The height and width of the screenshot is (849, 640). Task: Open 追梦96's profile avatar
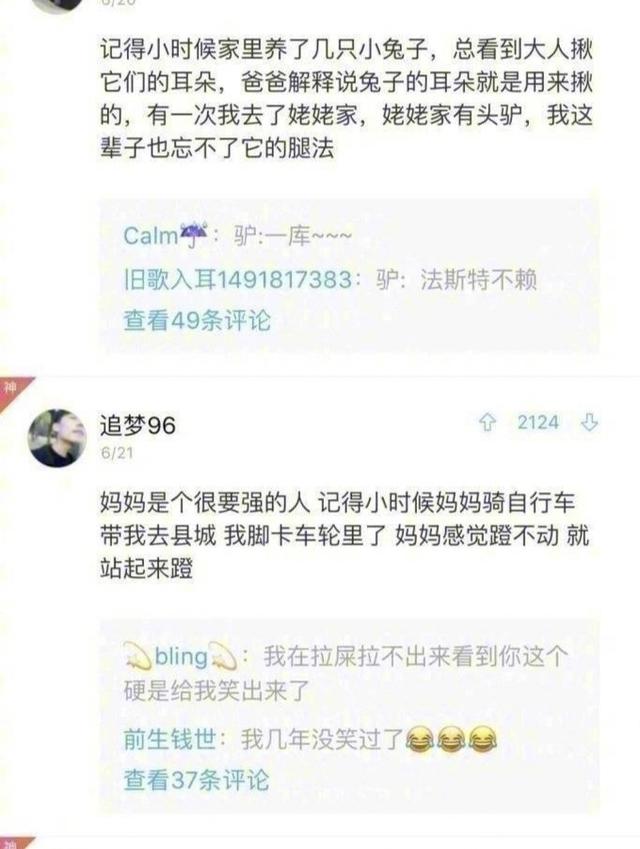[57, 437]
